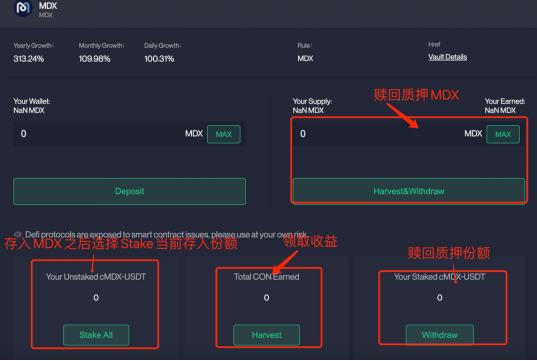Select the Yearly Growth value 313.24%
Viewport: 537px width, 361px height.
(29, 59)
